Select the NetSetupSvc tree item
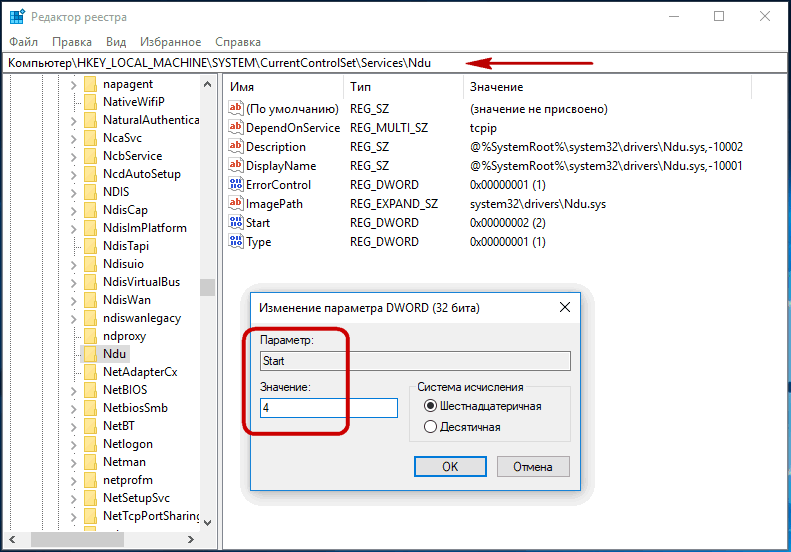The height and width of the screenshot is (552, 791). pyautogui.click(x=136, y=498)
